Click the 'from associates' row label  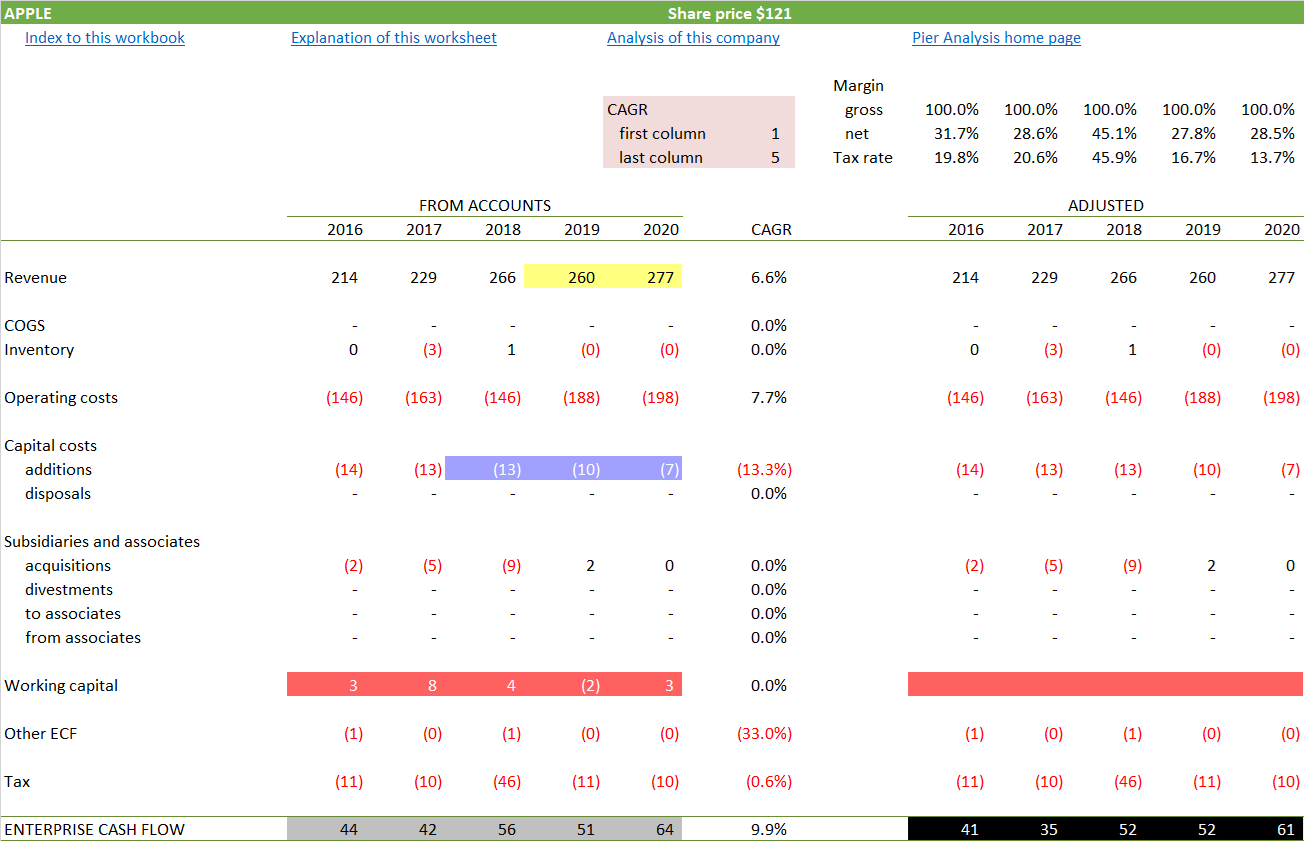pos(83,638)
